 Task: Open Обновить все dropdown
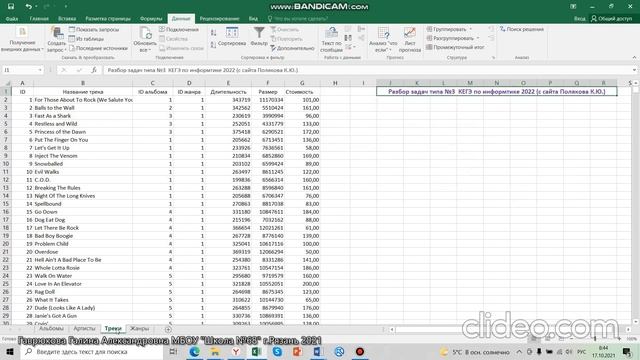point(144,40)
